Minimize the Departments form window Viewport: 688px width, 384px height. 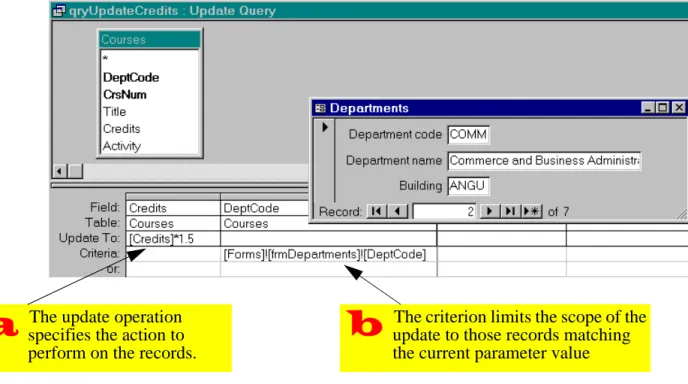pyautogui.click(x=648, y=108)
